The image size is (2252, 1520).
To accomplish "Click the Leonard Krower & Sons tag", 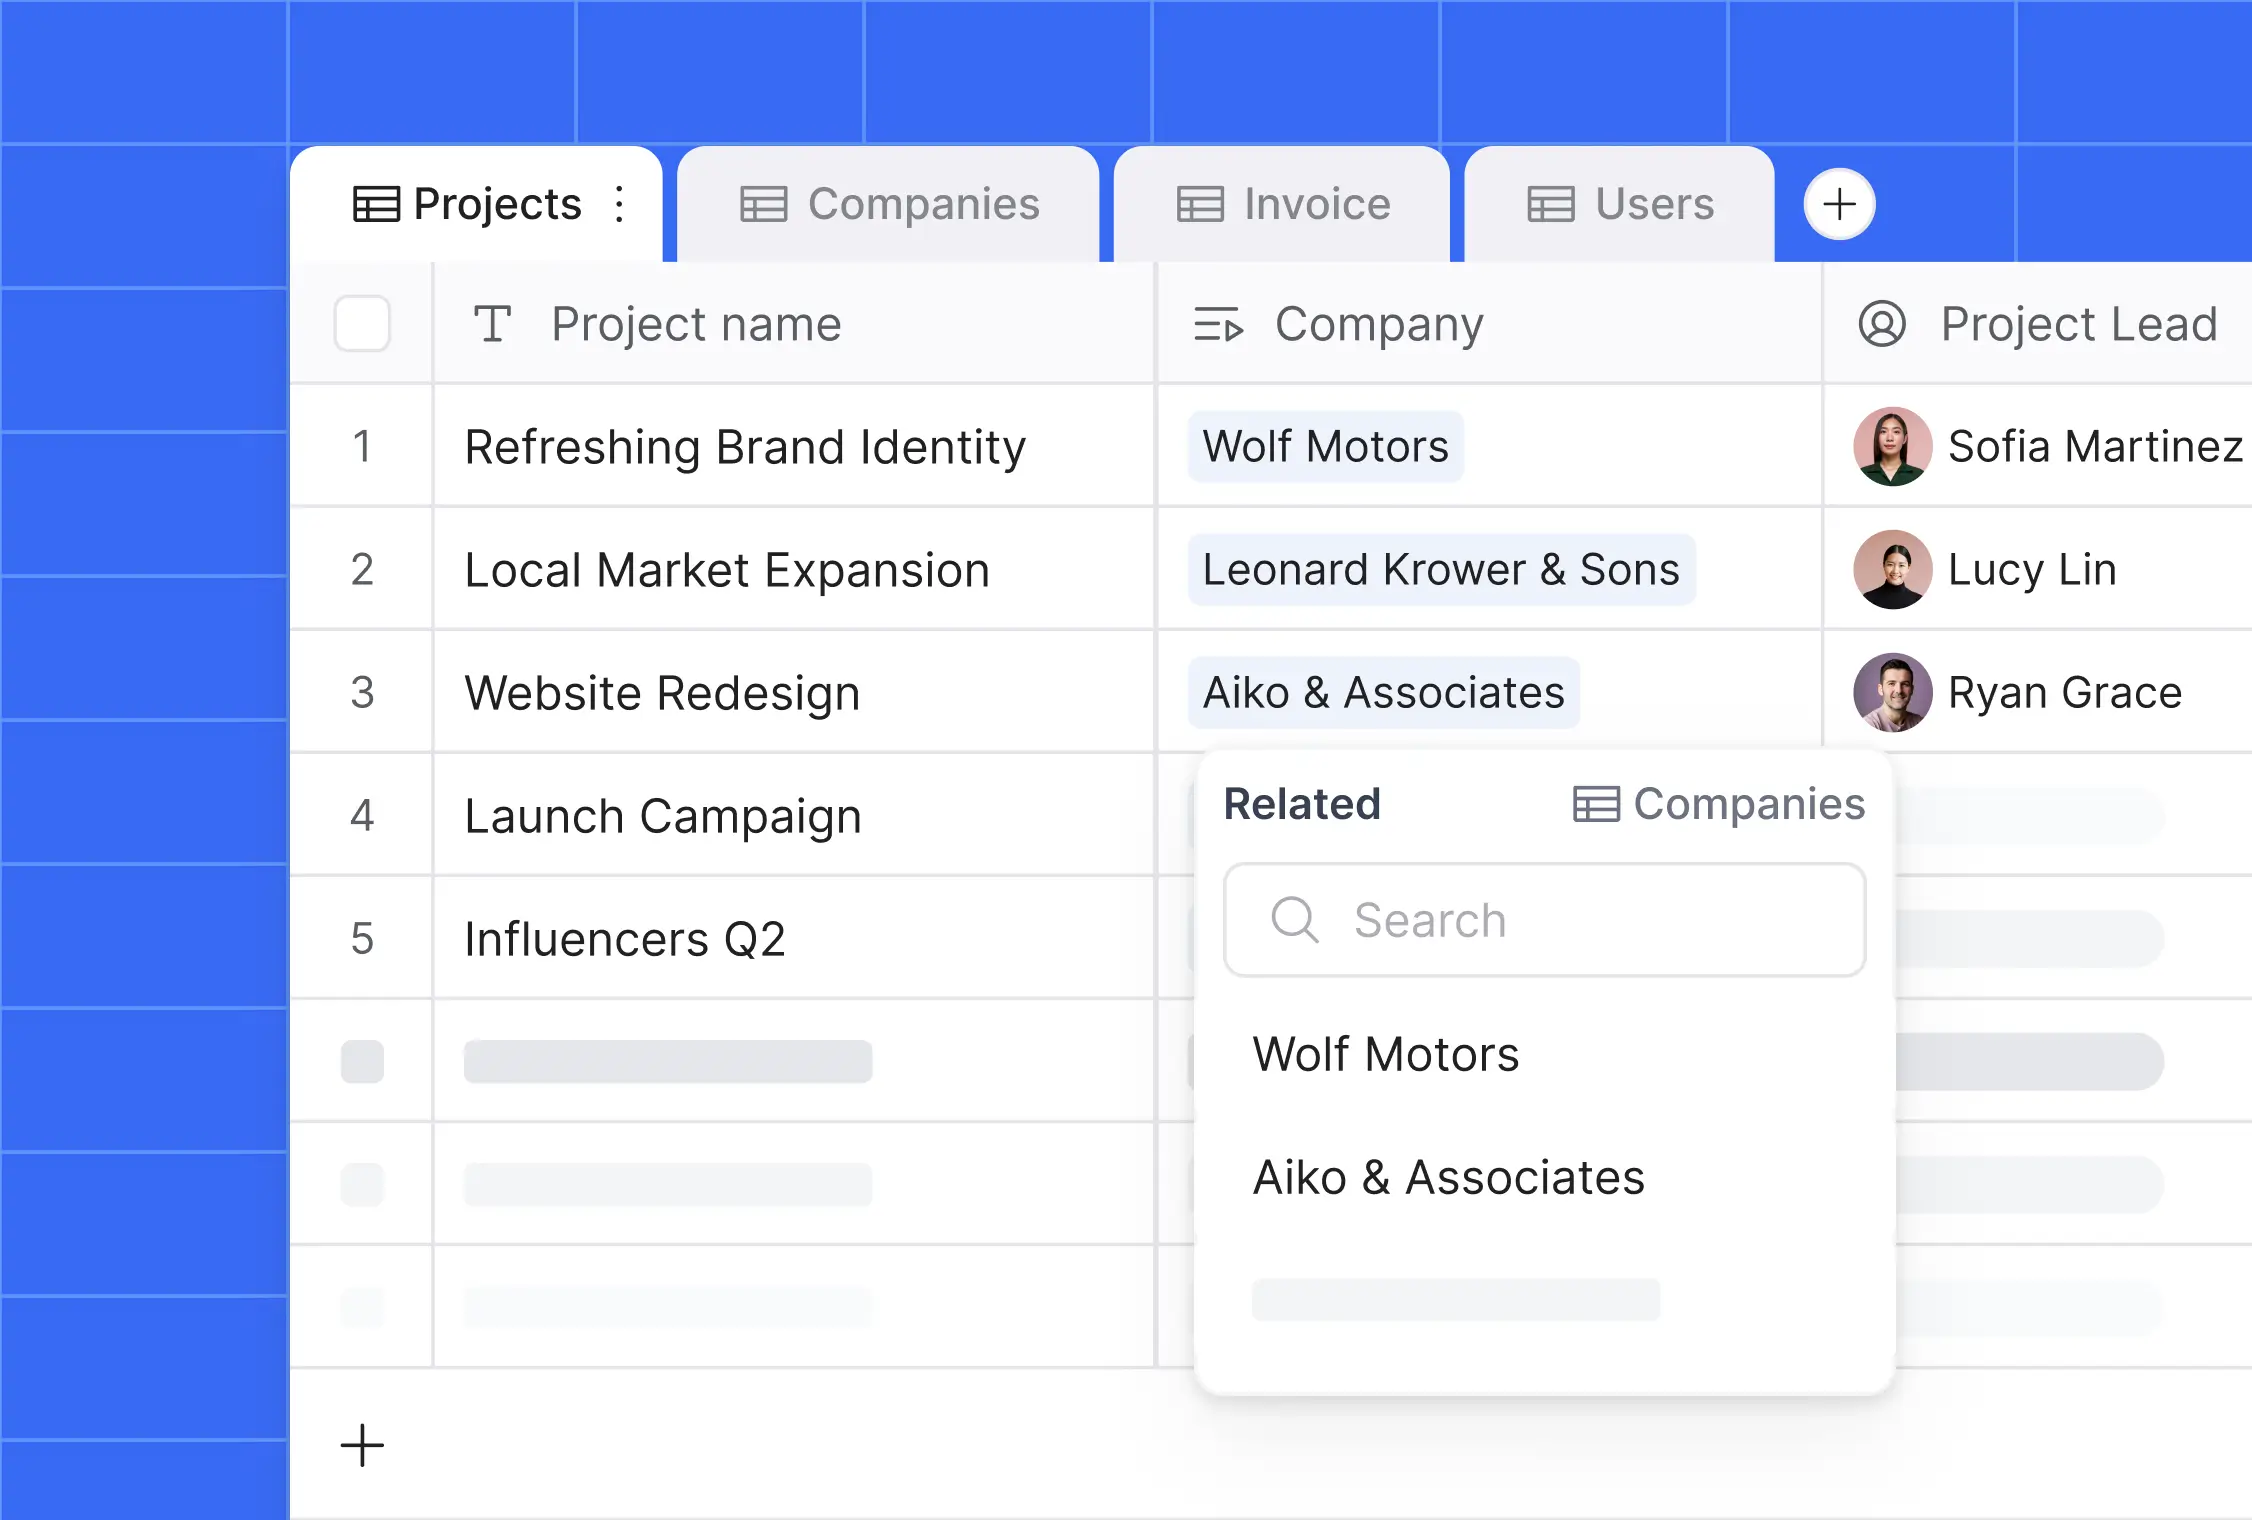I will coord(1441,569).
